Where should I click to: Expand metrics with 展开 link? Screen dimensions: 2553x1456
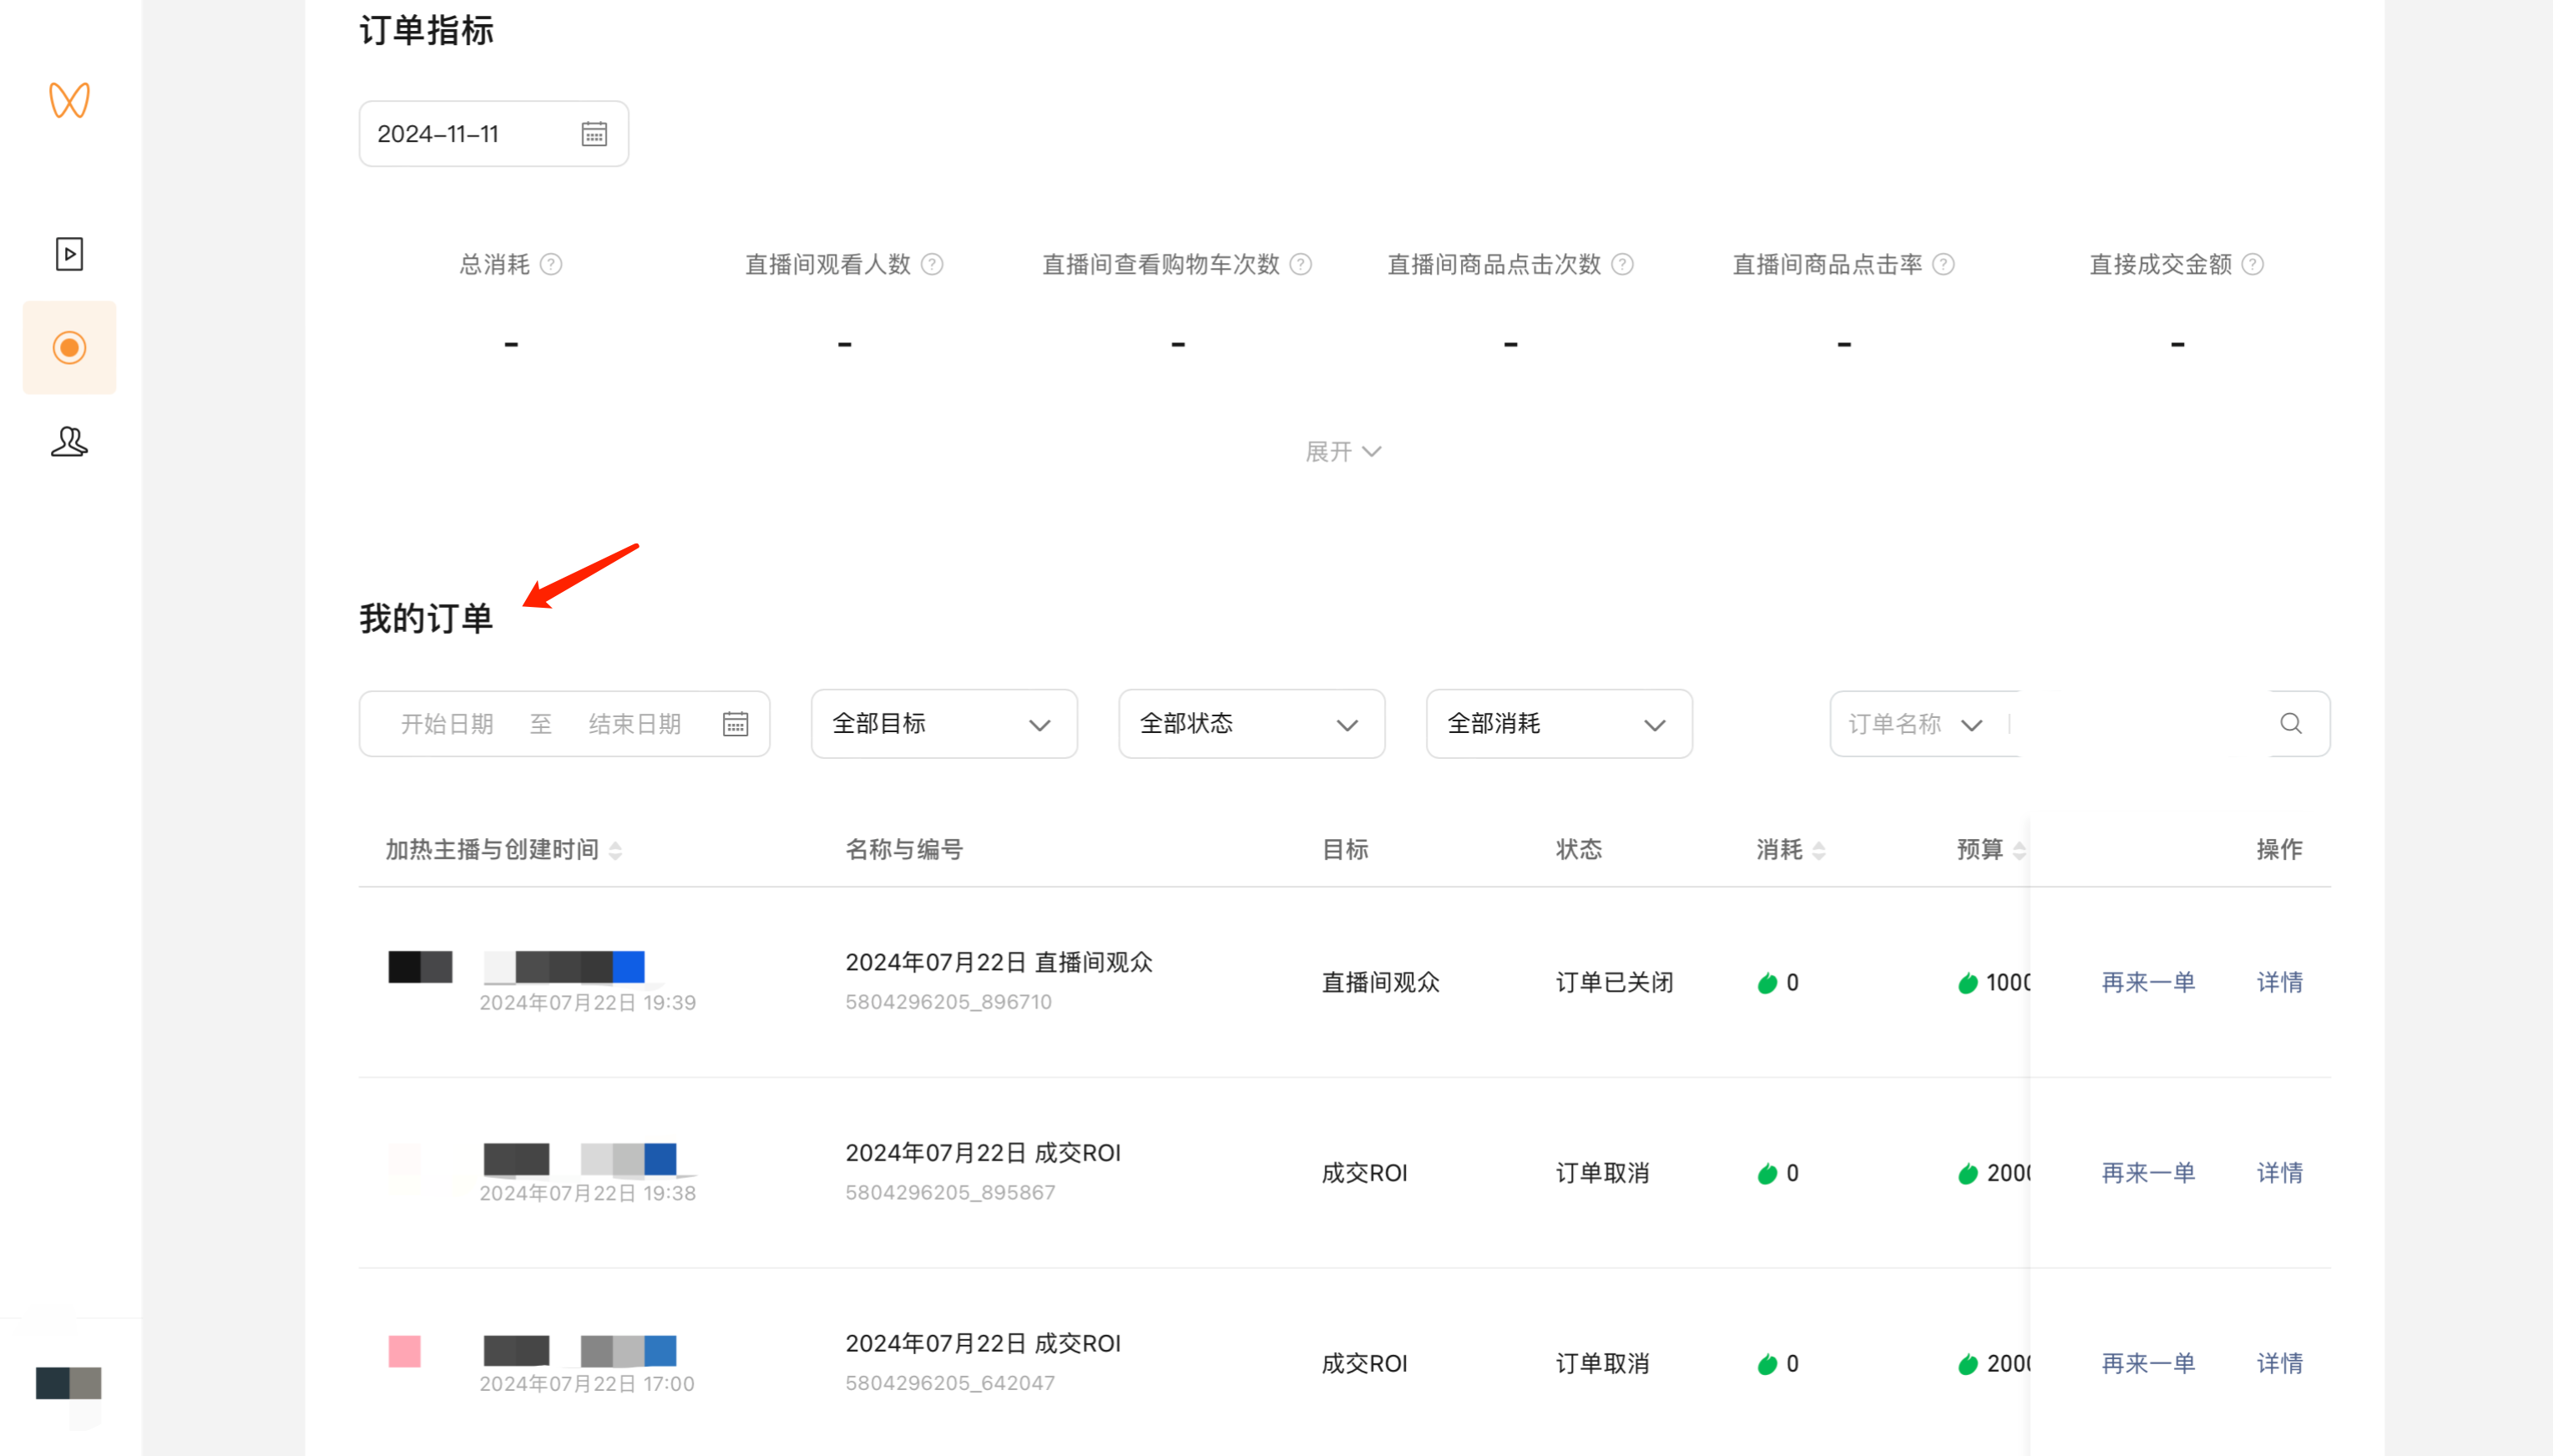pos(1342,452)
